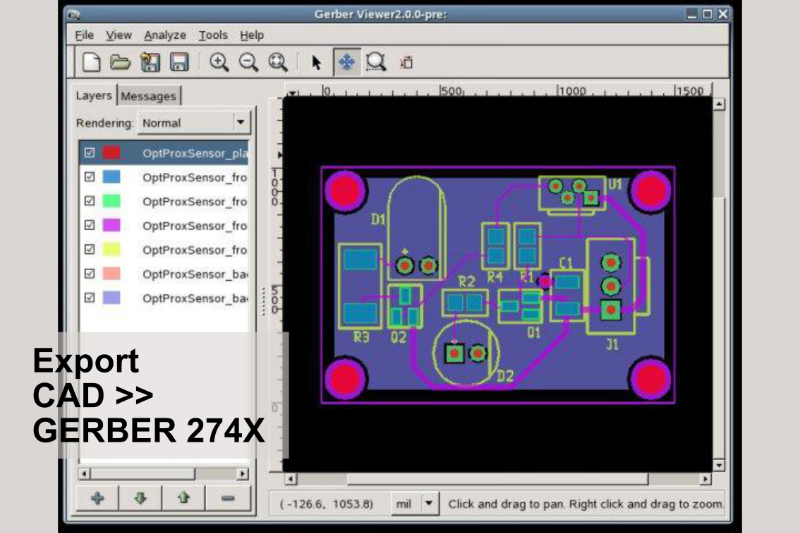
Task: Click the Save floppy disk icon
Action: [x=179, y=62]
